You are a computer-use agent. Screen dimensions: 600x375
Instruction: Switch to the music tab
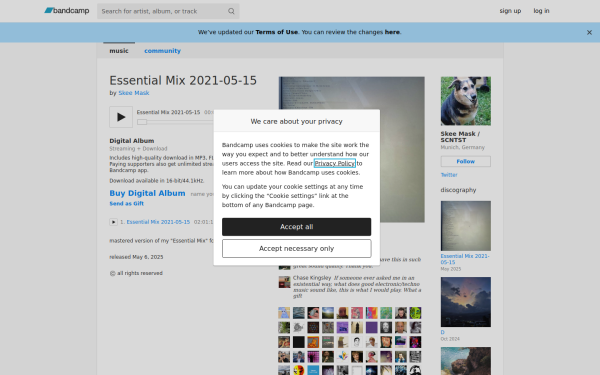119,51
